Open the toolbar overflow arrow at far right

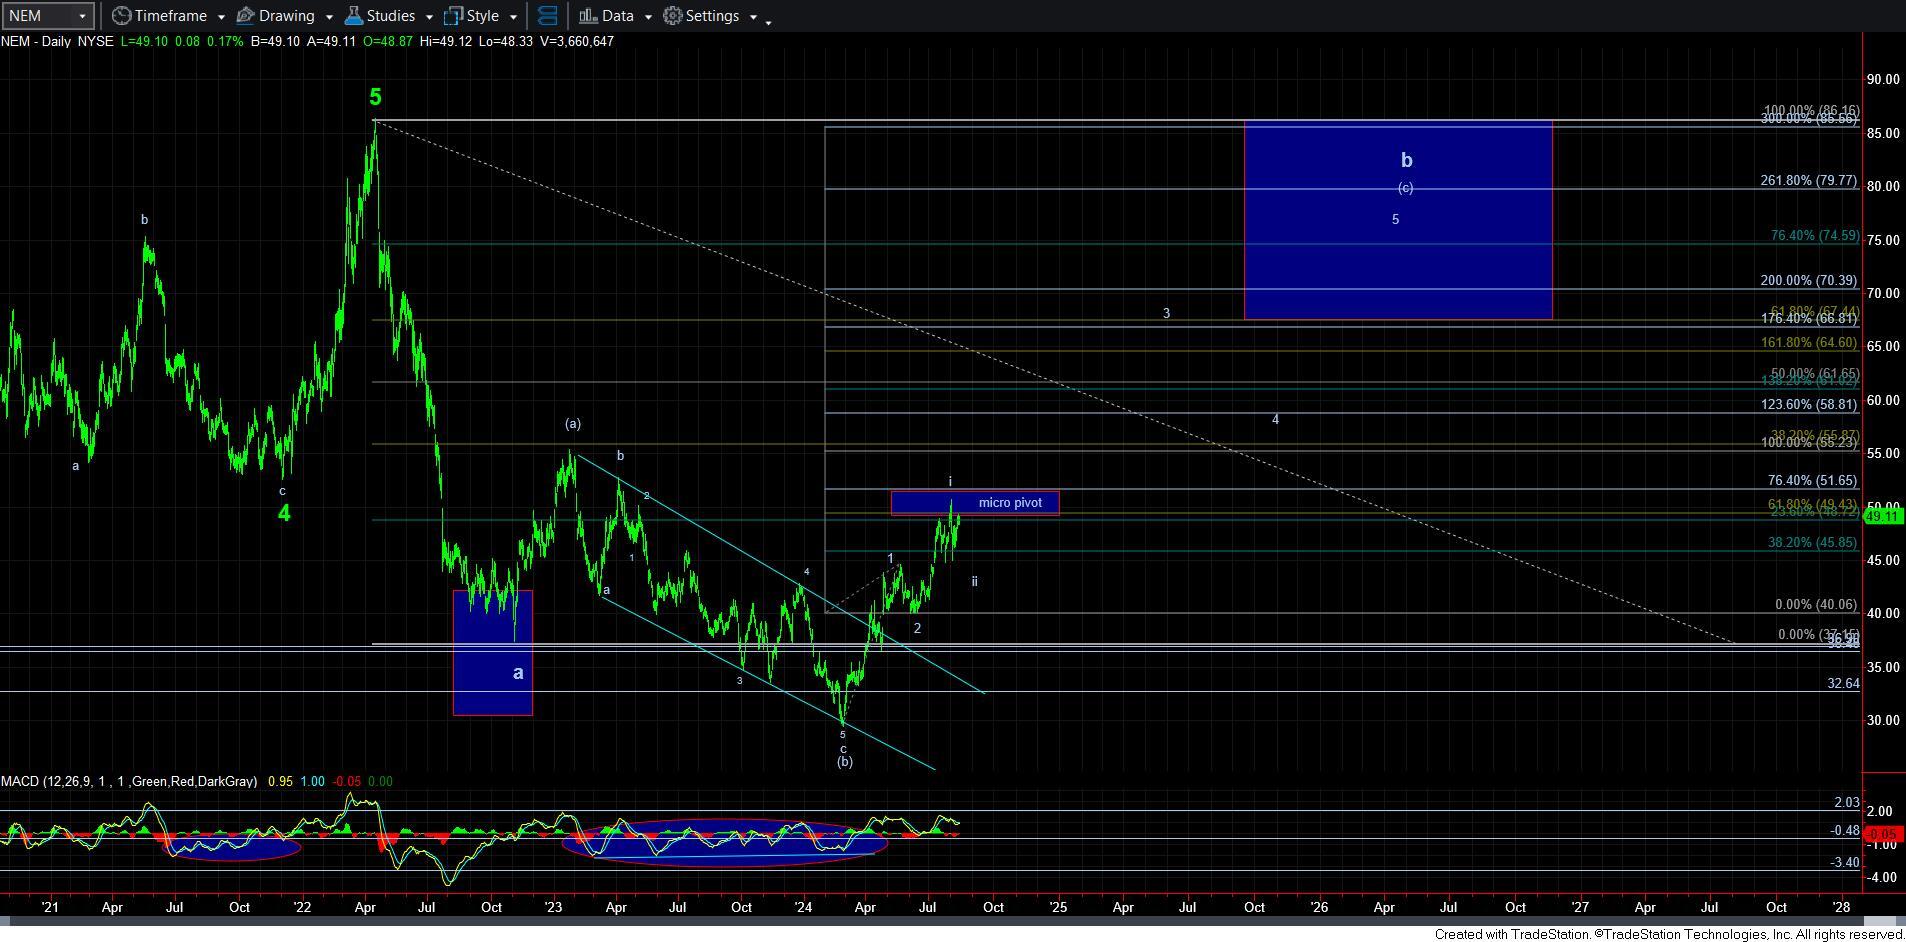tap(768, 21)
